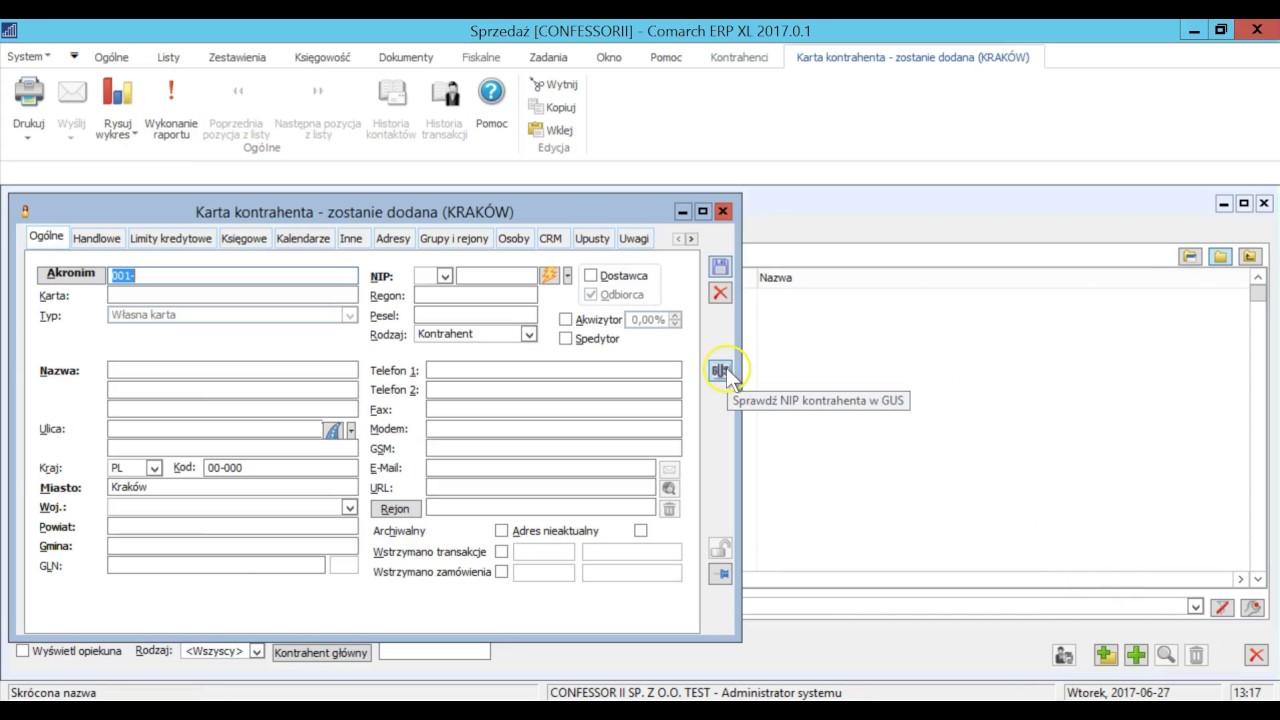Click the lightning icon next to NIP
Image resolution: width=1280 pixels, height=720 pixels.
click(x=549, y=276)
